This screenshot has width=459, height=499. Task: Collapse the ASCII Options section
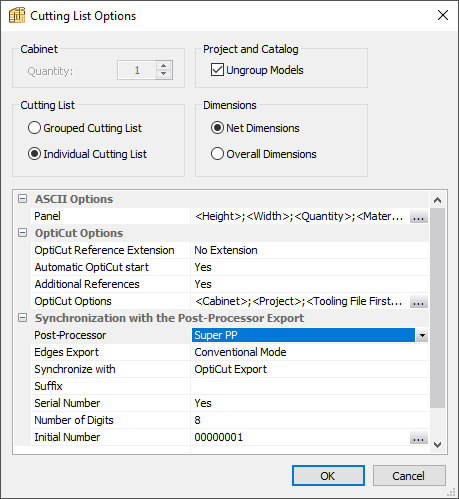[x=22, y=199]
